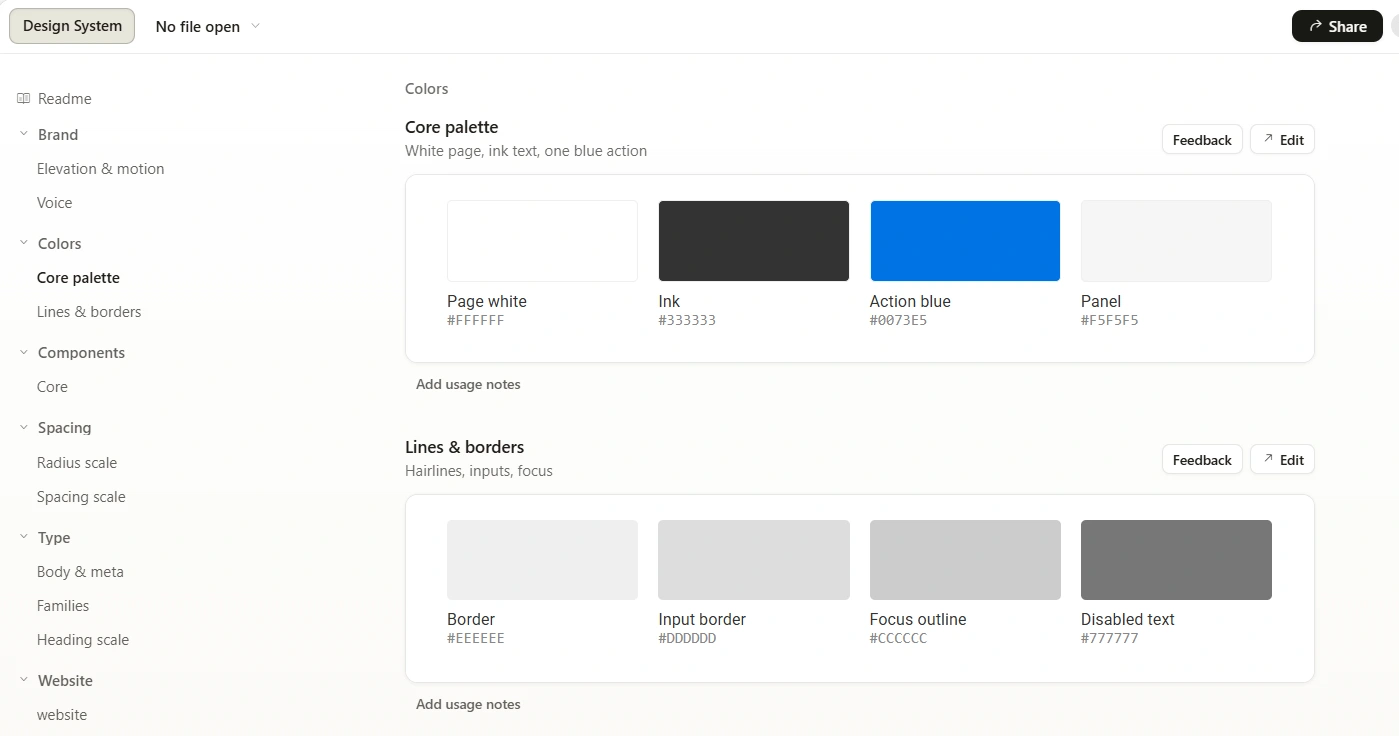Edit the Core palette section
This screenshot has width=1399, height=736.
1282,139
